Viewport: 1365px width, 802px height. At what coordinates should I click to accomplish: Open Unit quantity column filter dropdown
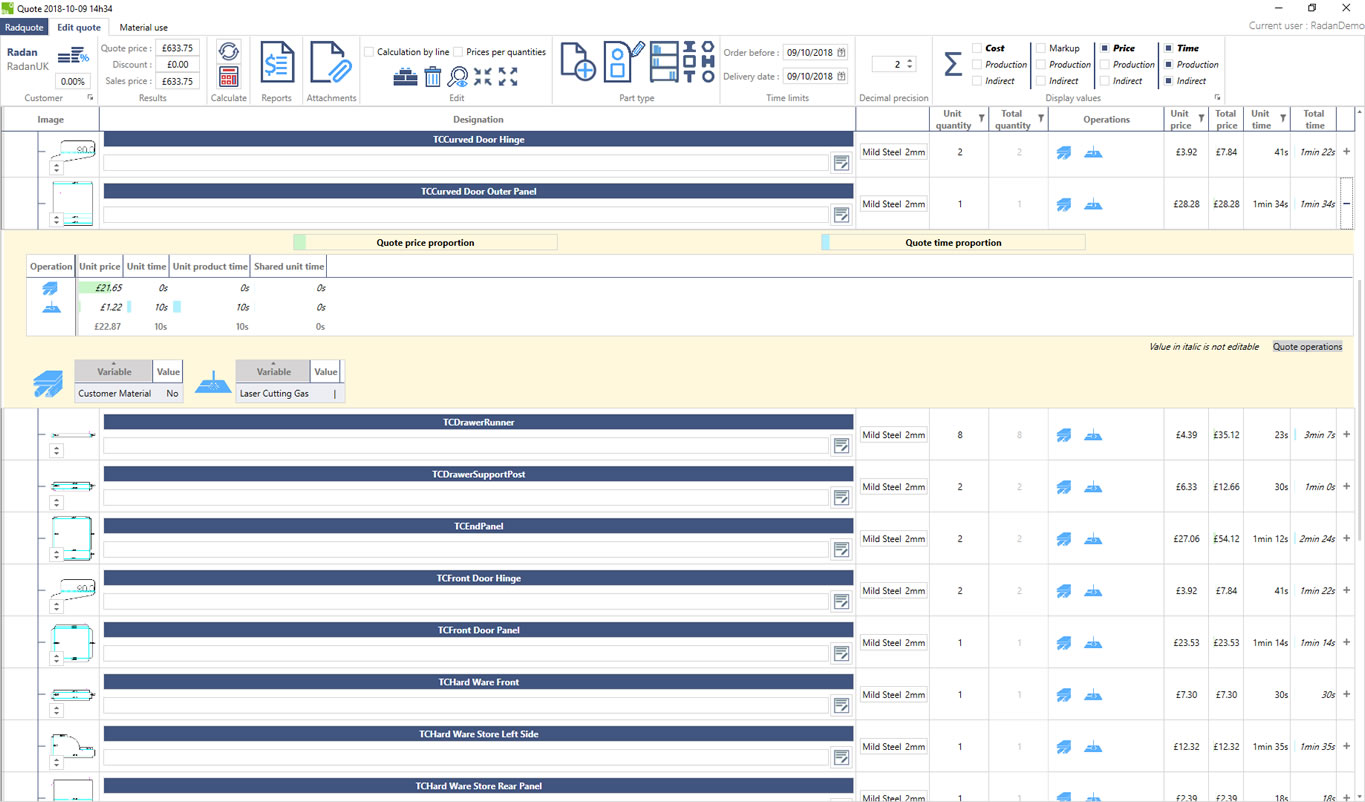pos(980,119)
